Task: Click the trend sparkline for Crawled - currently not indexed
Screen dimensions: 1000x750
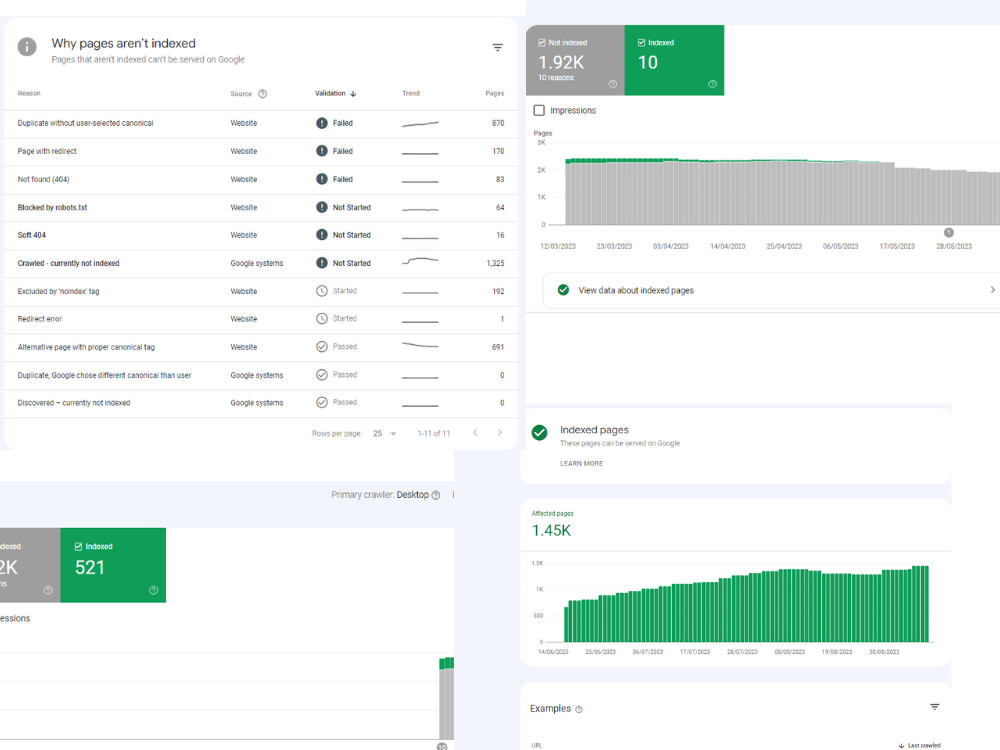Action: (x=420, y=261)
